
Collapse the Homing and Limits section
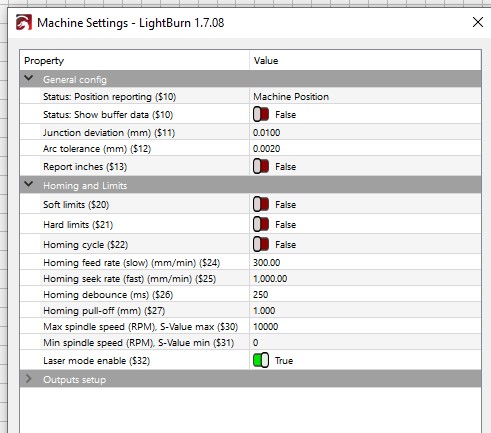[29, 184]
